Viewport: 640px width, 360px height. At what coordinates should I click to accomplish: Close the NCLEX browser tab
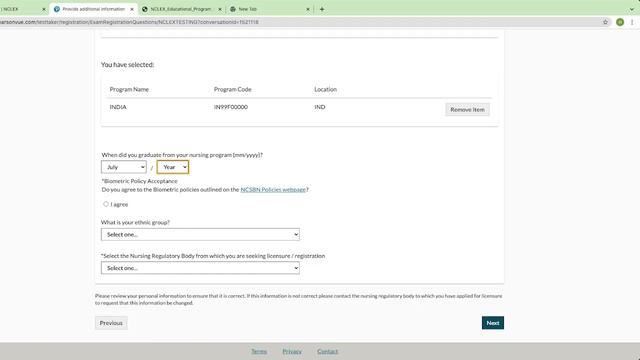point(44,9)
